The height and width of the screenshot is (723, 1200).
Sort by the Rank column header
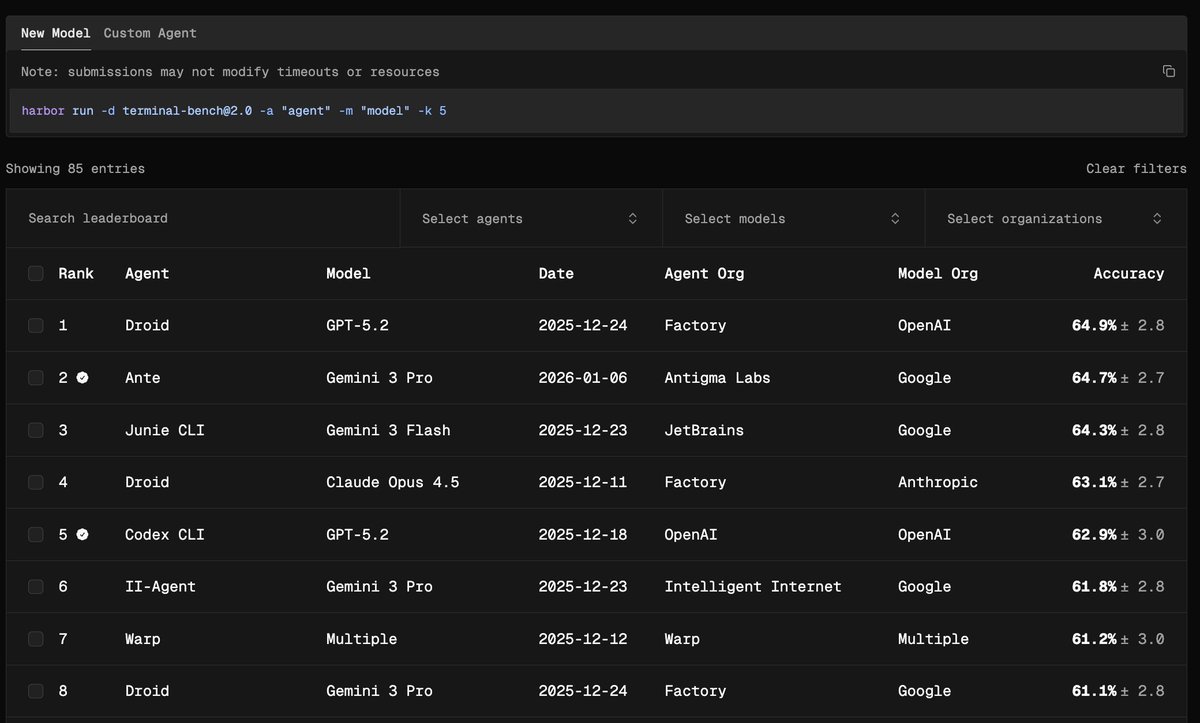76,273
